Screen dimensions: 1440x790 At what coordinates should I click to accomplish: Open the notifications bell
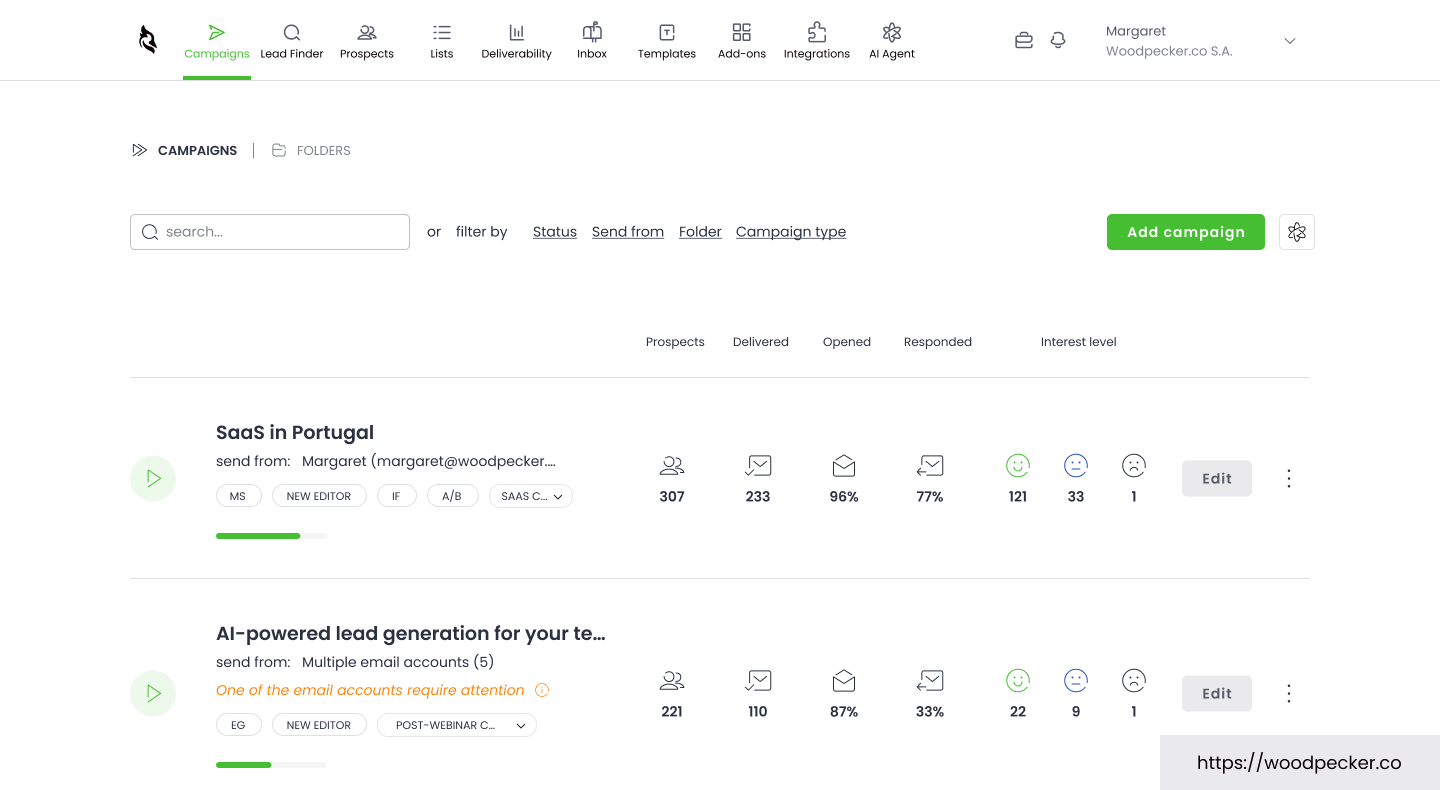click(1058, 40)
